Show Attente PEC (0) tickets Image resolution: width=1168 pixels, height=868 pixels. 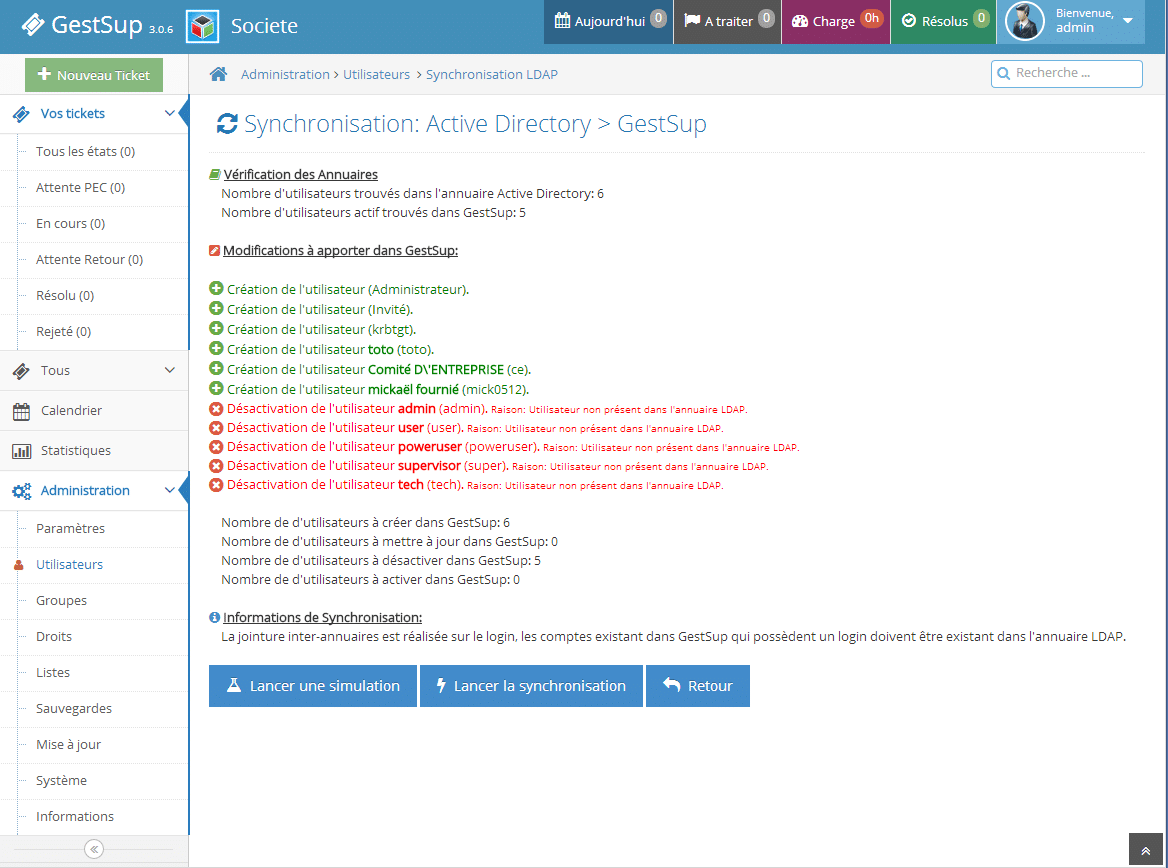80,188
